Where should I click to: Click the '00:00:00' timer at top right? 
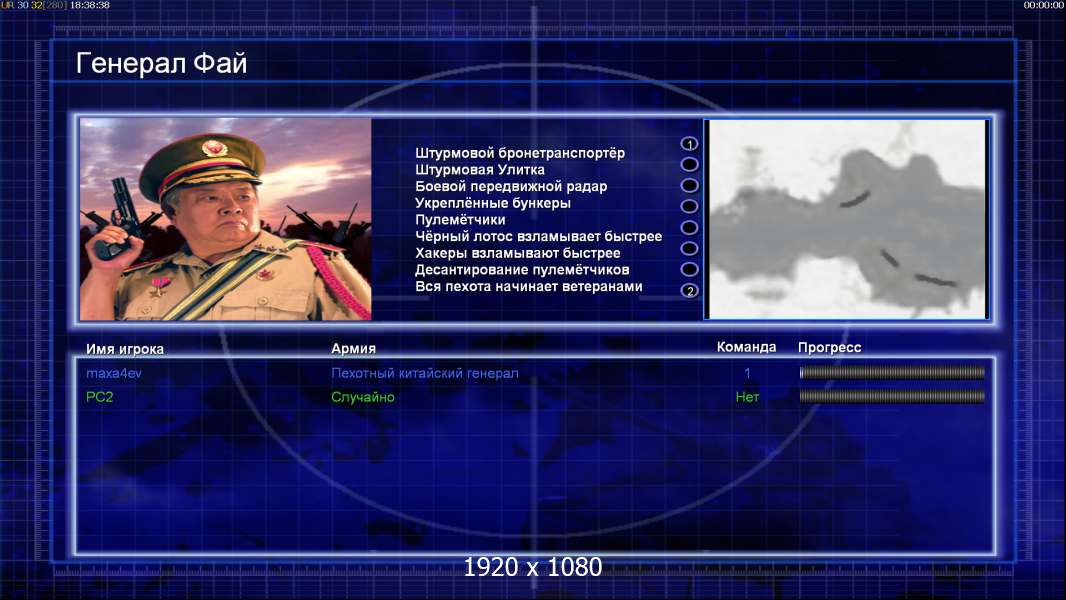pyautogui.click(x=1044, y=5)
